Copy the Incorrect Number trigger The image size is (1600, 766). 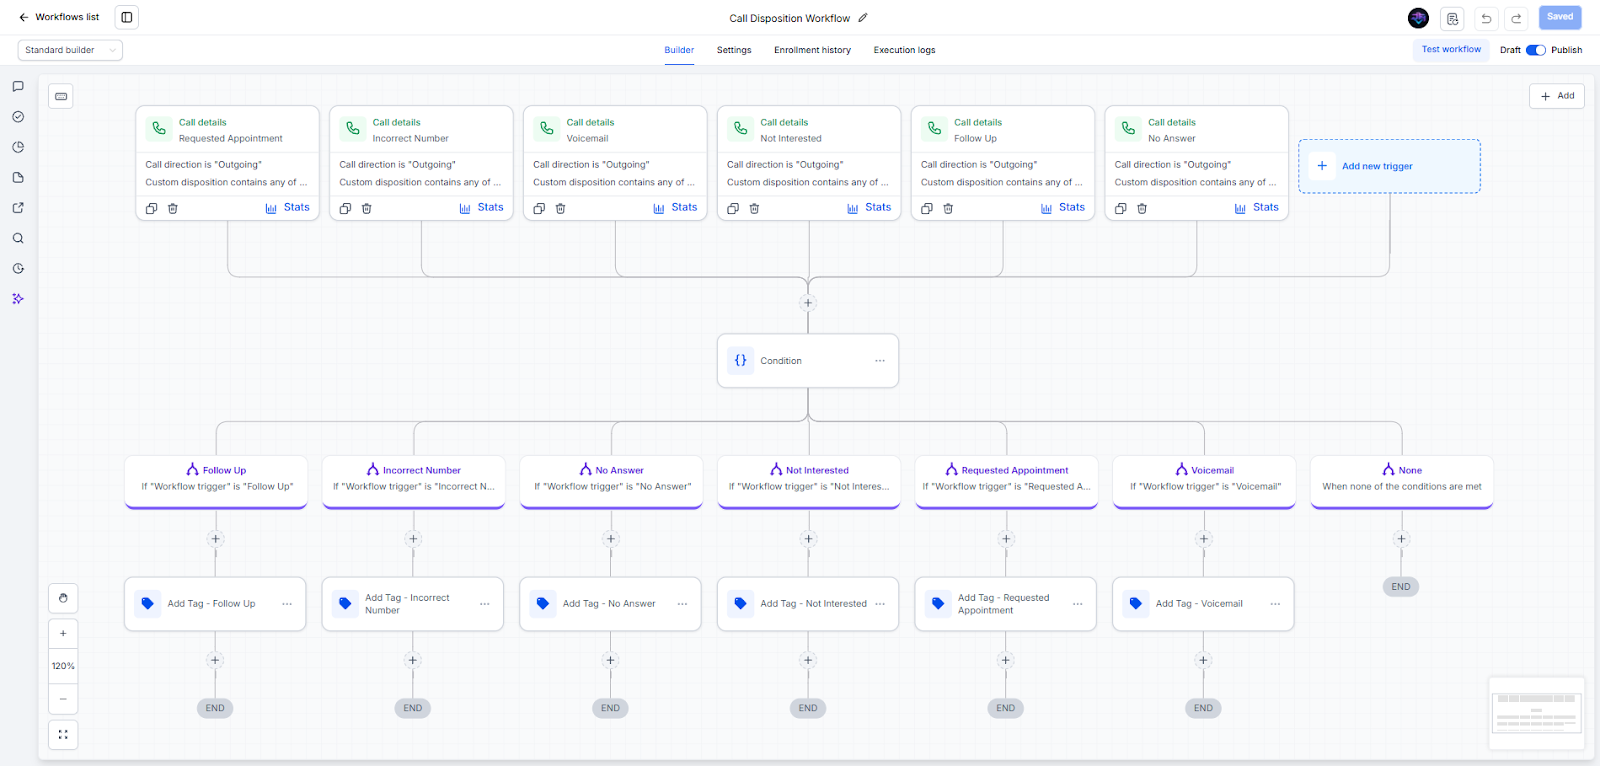(x=345, y=208)
